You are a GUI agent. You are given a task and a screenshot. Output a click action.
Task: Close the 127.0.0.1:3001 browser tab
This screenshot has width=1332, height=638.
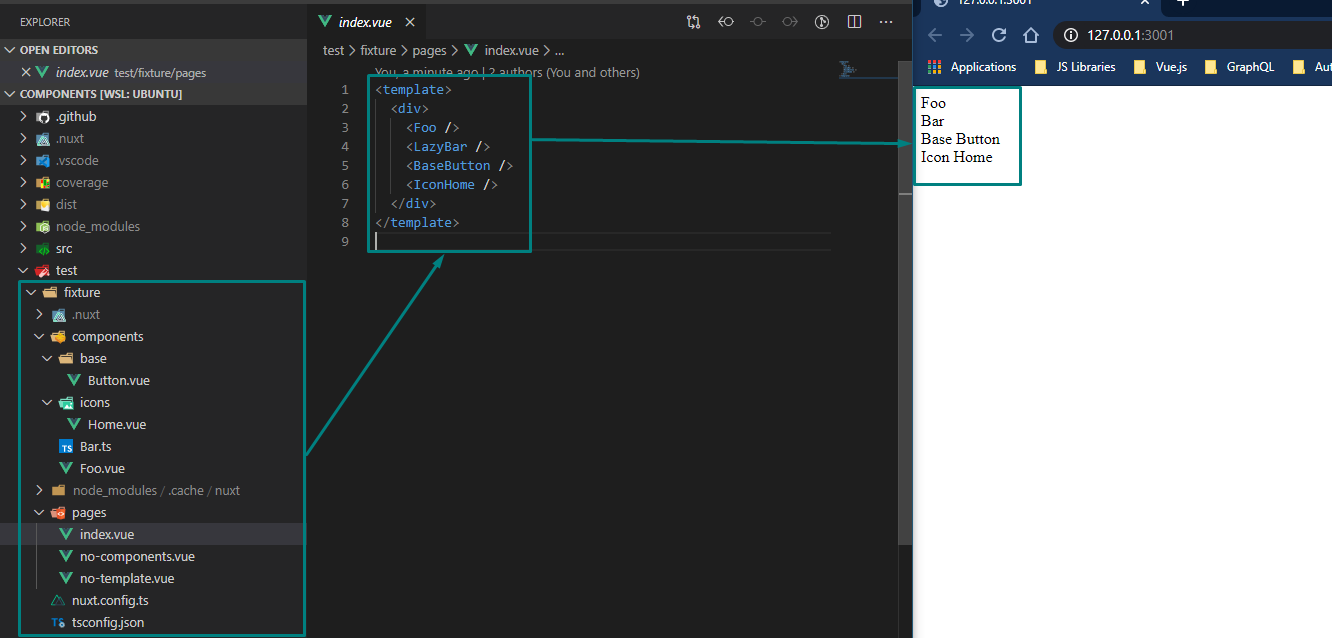pos(1145,3)
